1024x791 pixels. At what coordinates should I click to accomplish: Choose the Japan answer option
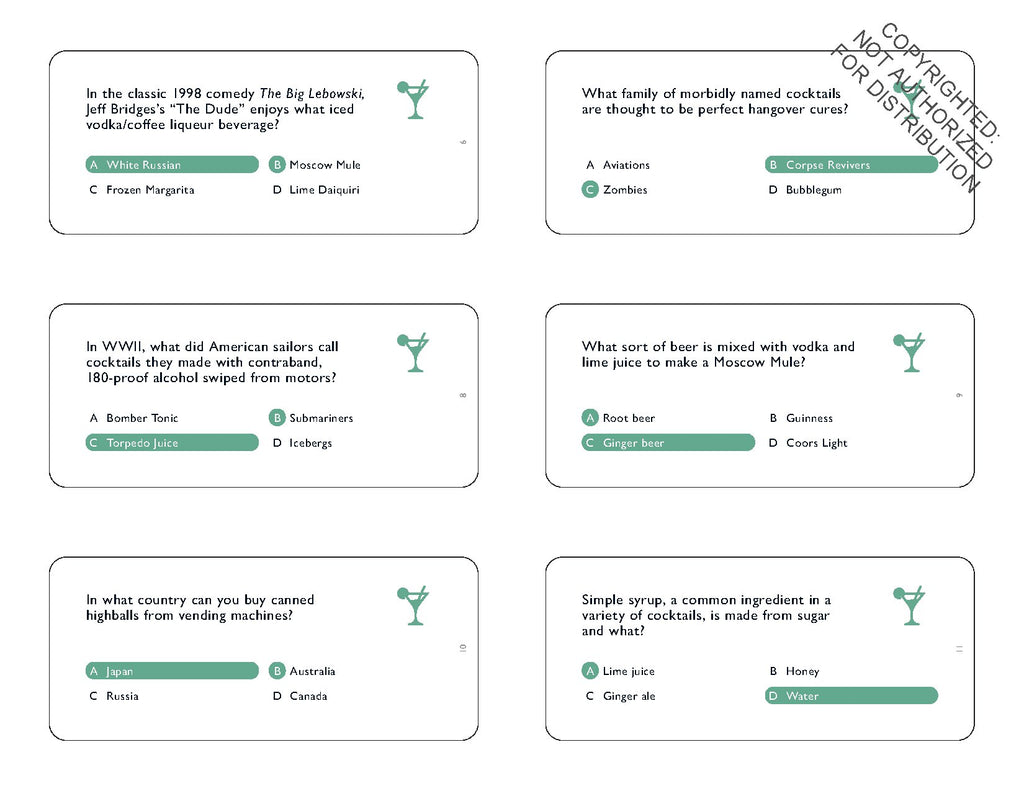(172, 671)
